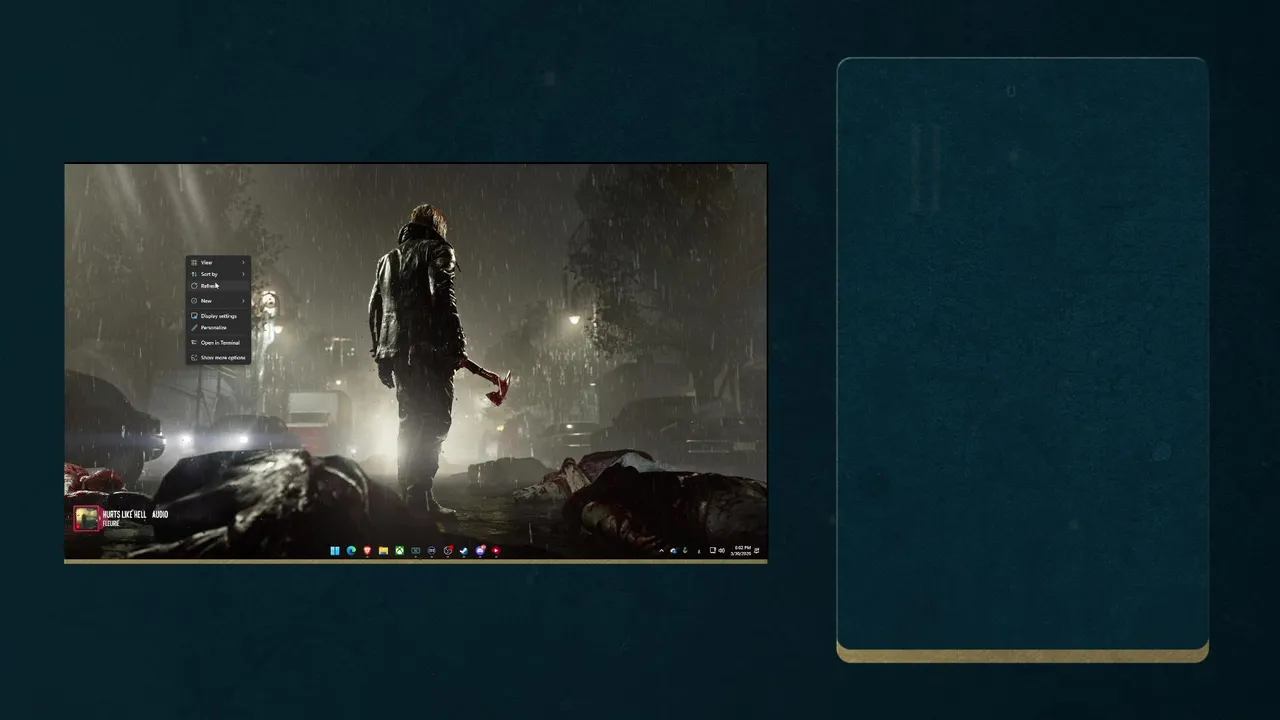Open the Sort by submenu

[218, 274]
